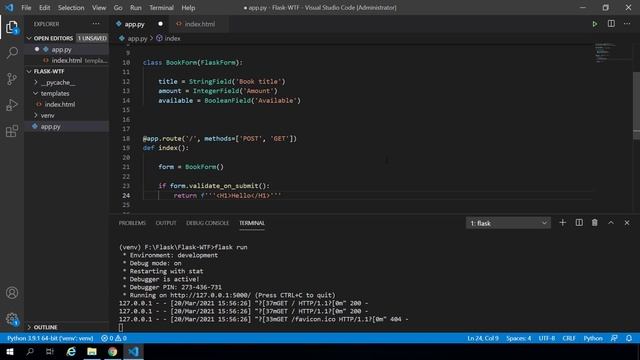The height and width of the screenshot is (360, 640).
Task: Open the Windows Start menu
Action: pos(10,351)
